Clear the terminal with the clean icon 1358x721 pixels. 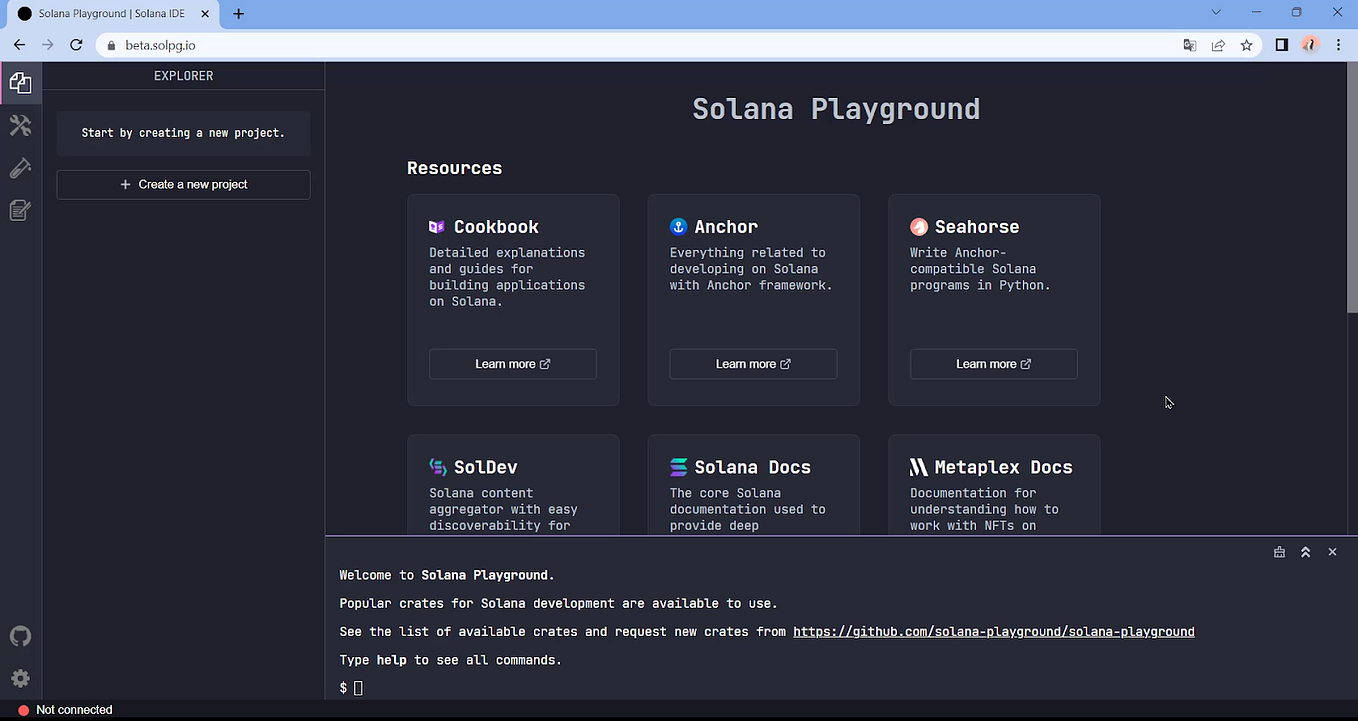click(x=1279, y=551)
